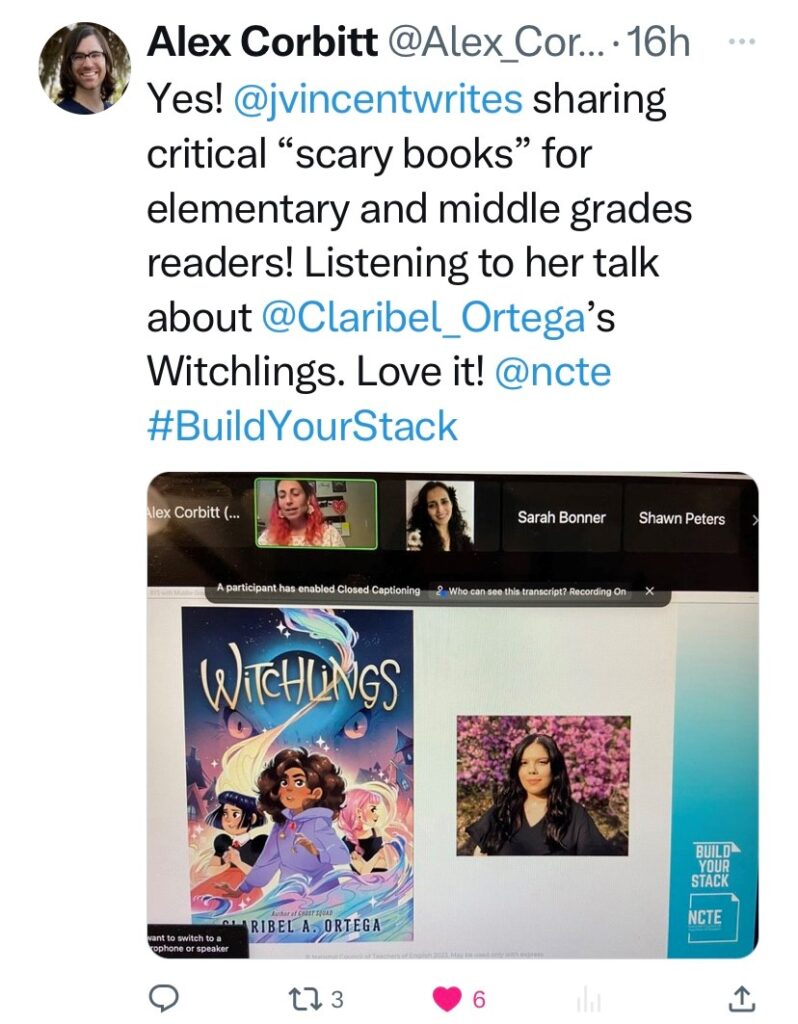Click the author photo with pink flowers

click(x=543, y=785)
